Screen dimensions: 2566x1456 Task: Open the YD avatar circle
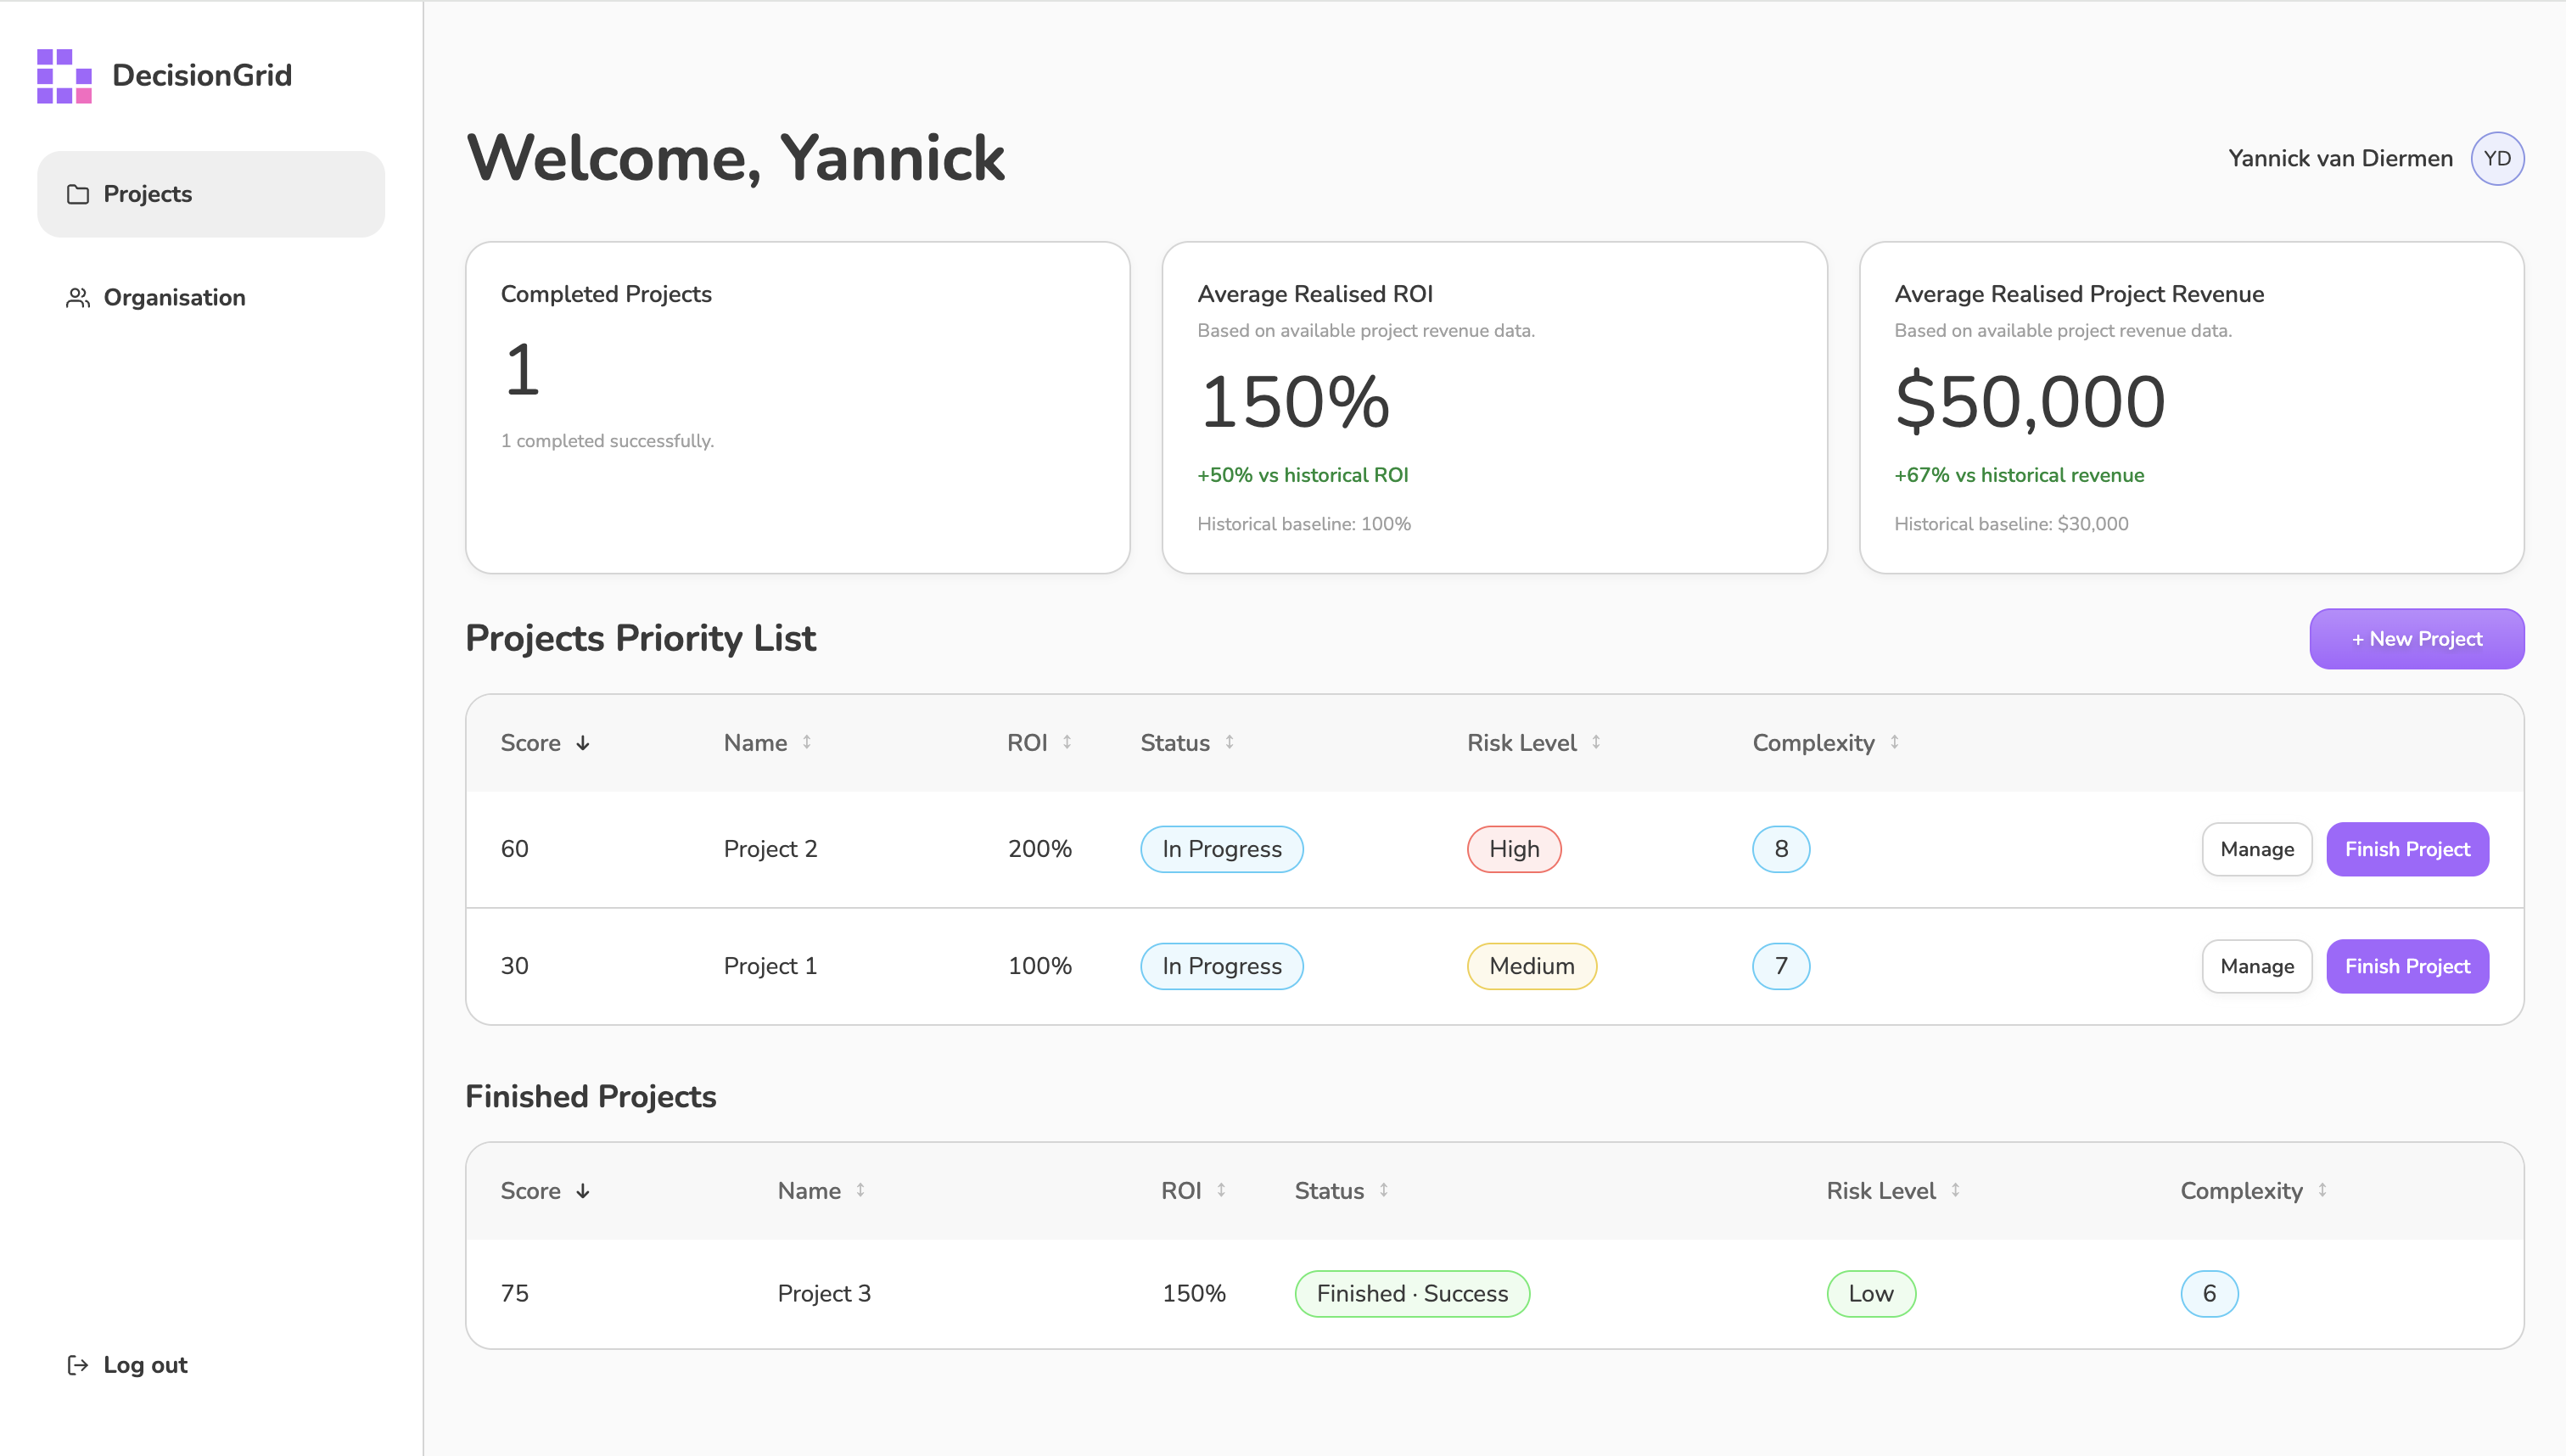(2497, 158)
